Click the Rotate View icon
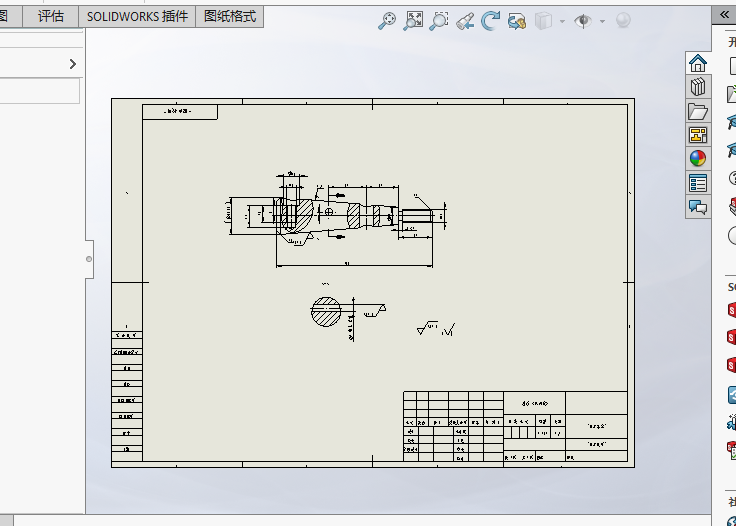Viewport: 736px width, 526px height. pyautogui.click(x=491, y=21)
